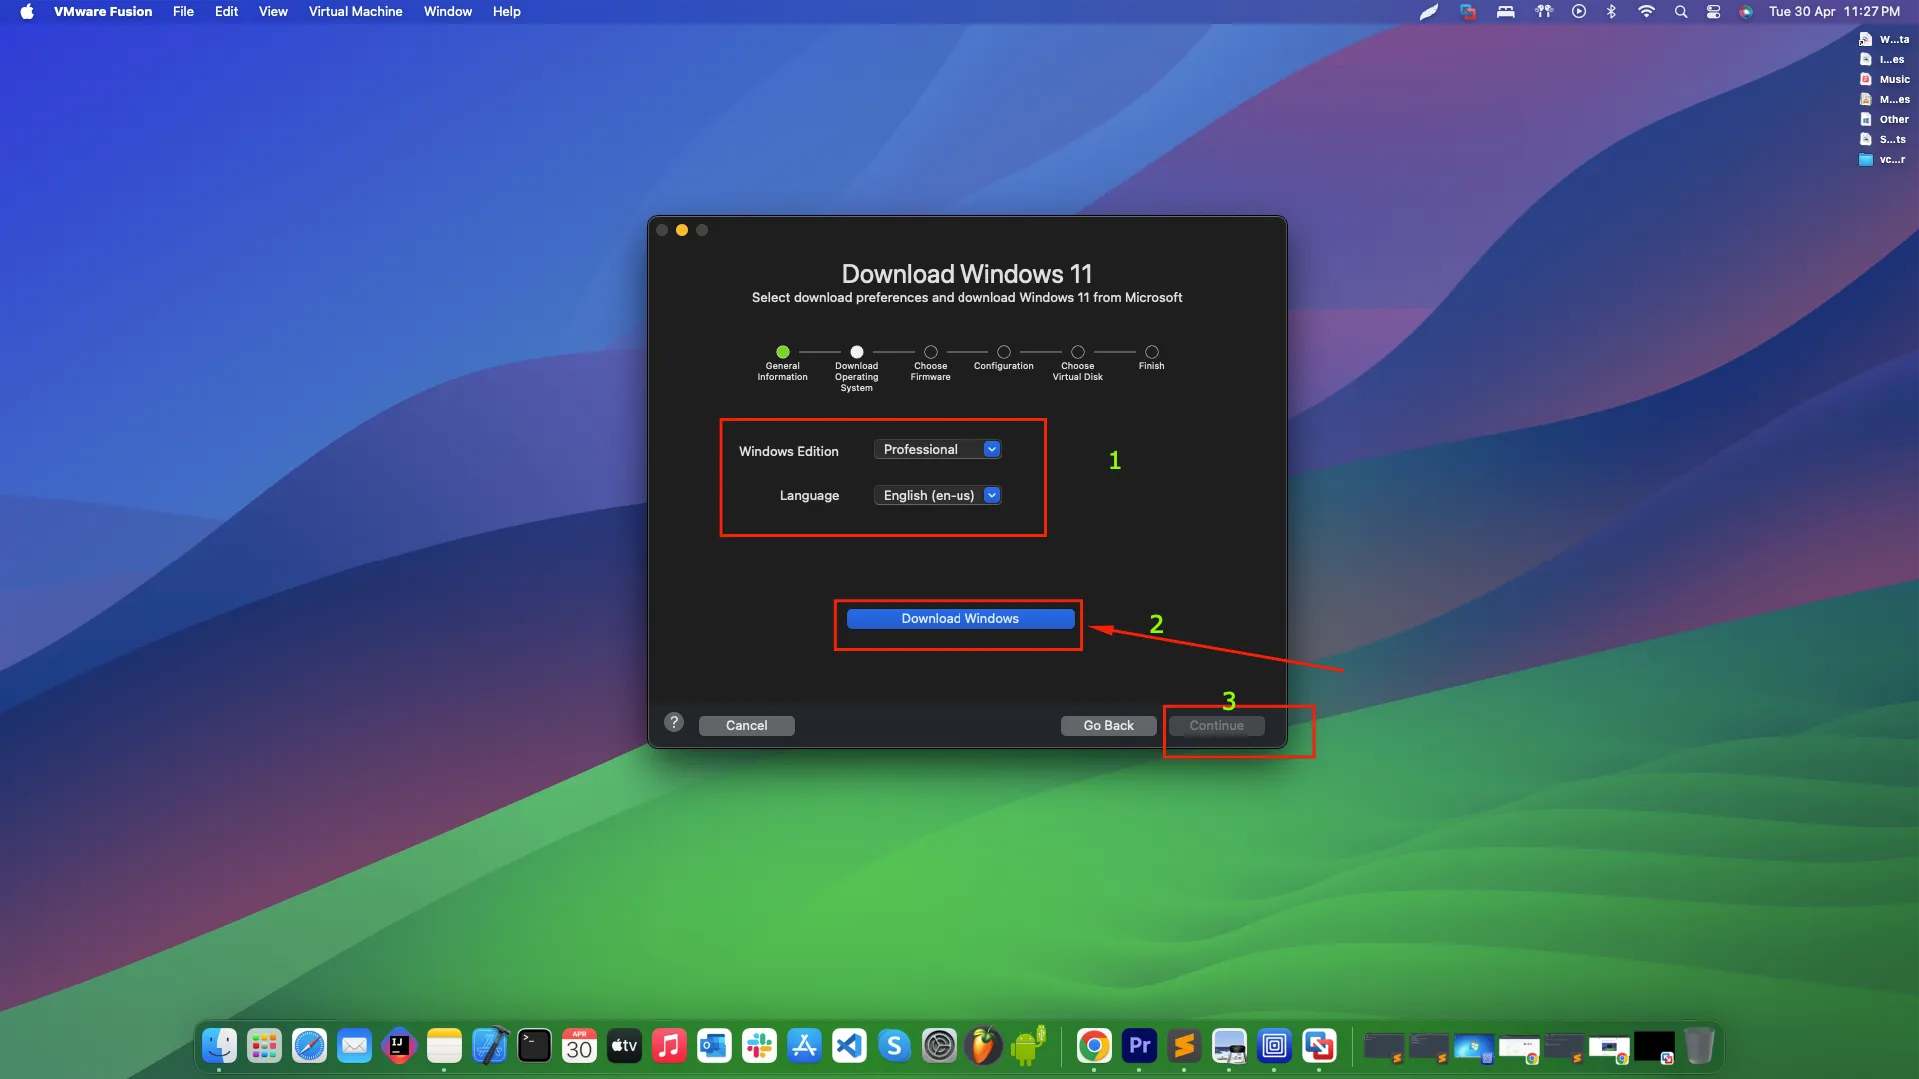Click the bed sleep-focus icon in menu bar
The height and width of the screenshot is (1079, 1919).
click(x=1505, y=12)
